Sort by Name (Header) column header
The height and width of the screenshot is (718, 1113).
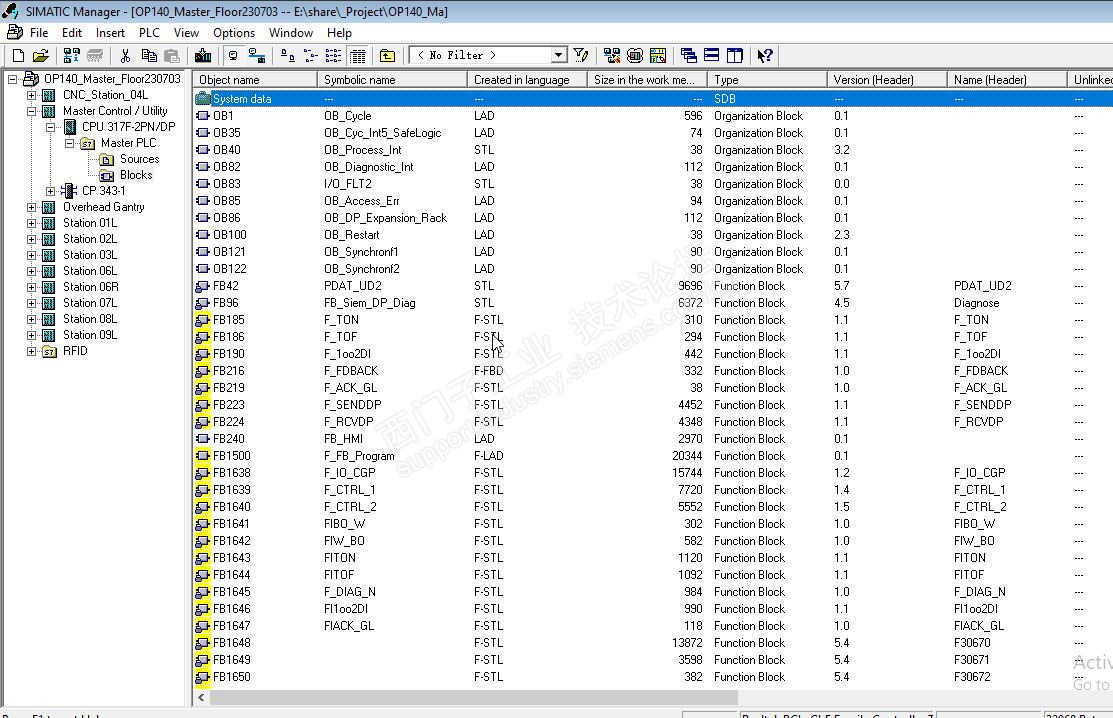[1007, 79]
